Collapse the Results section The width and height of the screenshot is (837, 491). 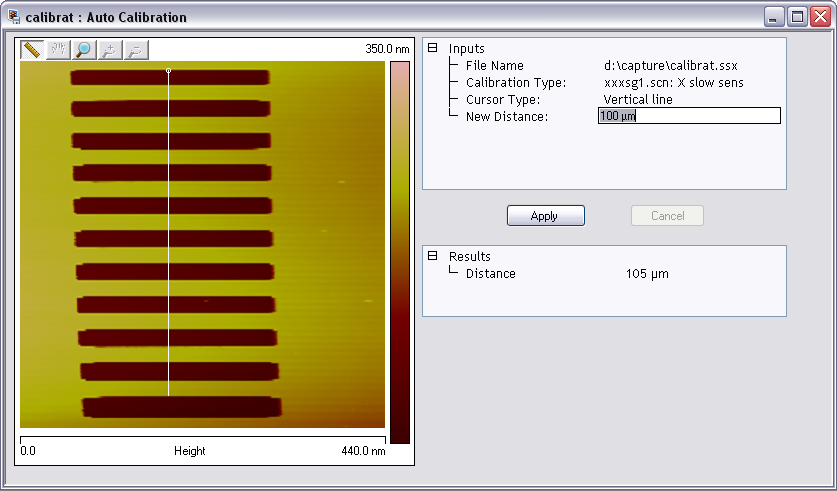point(433,256)
